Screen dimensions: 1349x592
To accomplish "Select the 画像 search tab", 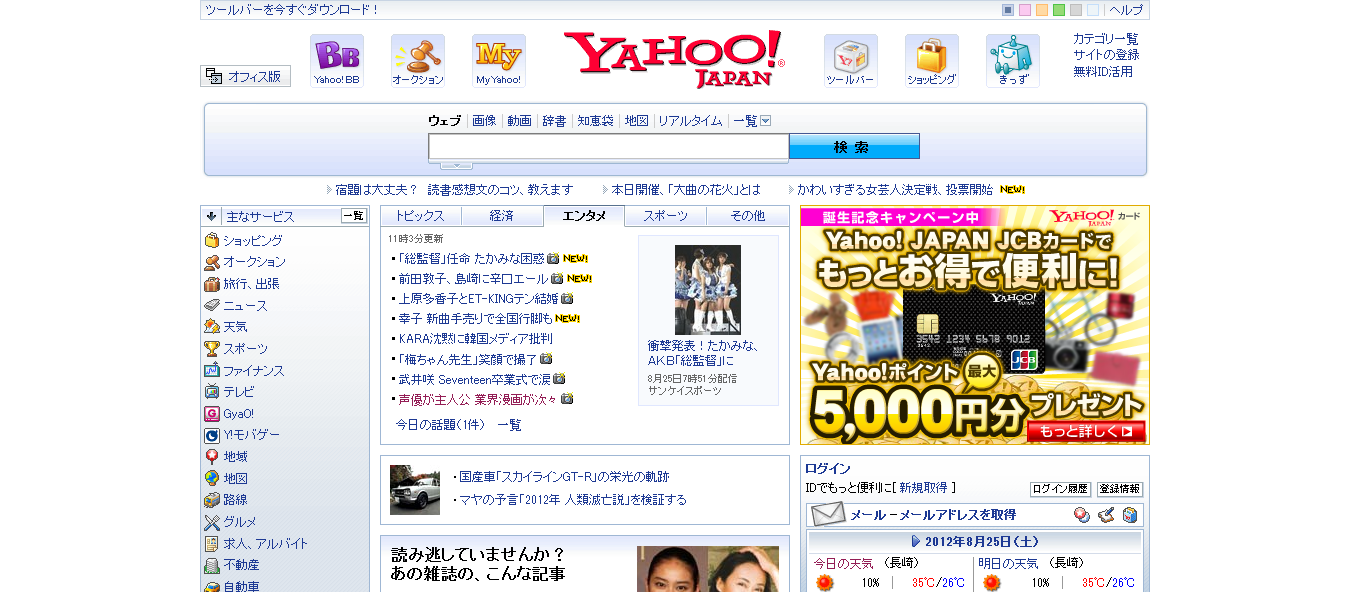I will [484, 121].
